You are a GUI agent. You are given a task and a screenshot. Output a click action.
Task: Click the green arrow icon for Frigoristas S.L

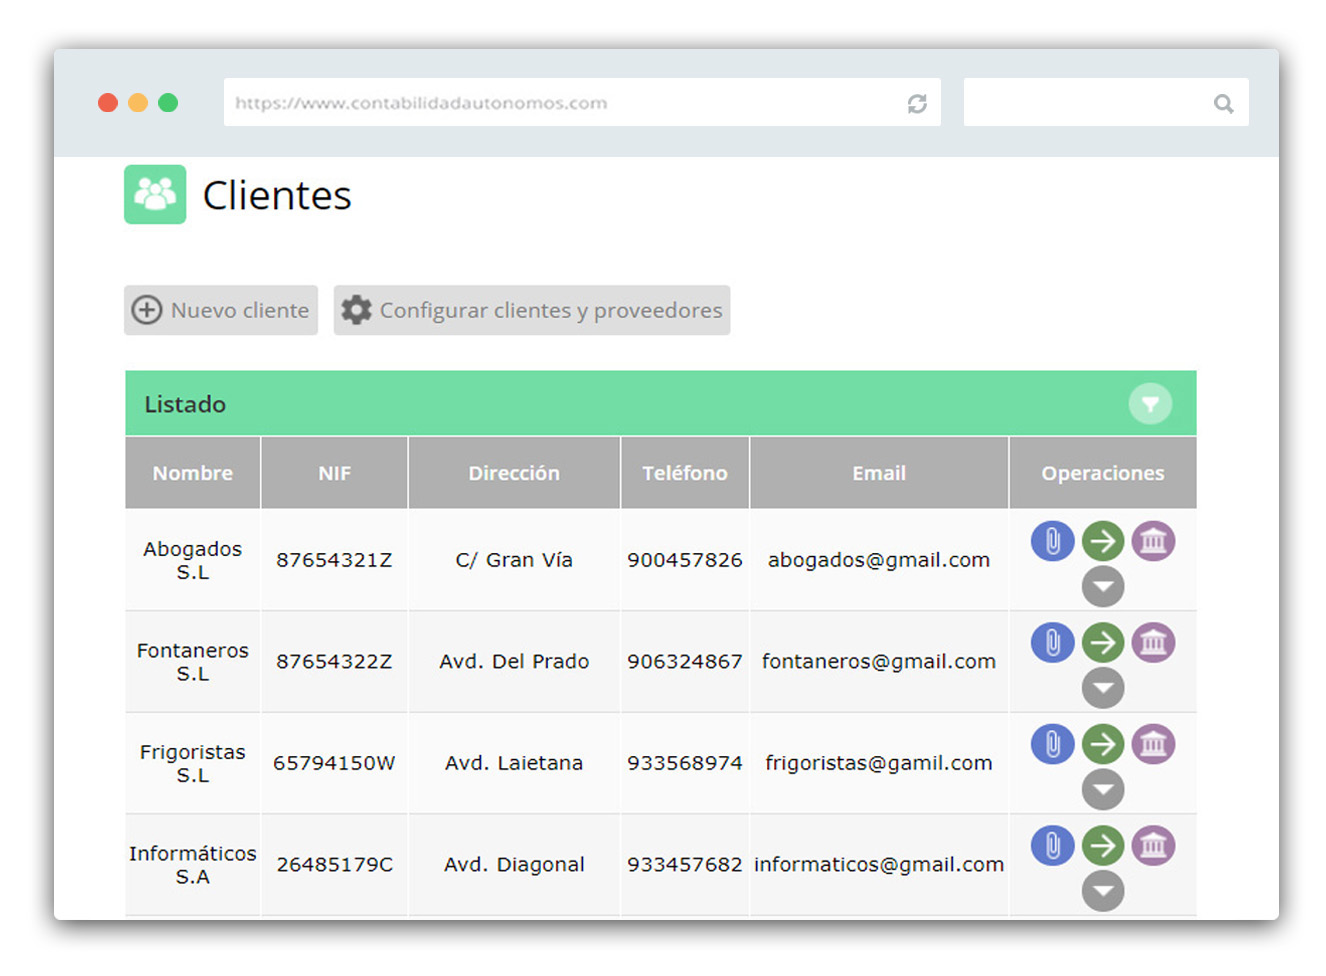1103,744
